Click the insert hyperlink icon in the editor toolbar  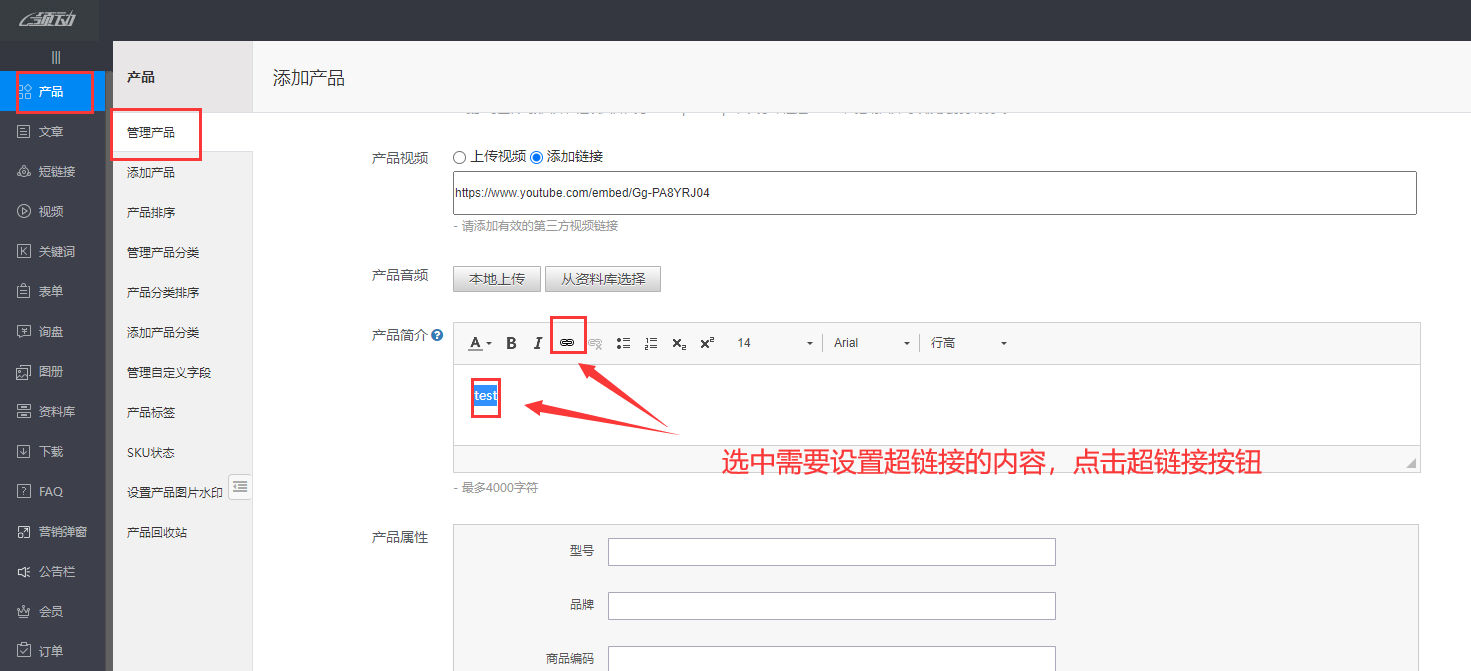(567, 342)
